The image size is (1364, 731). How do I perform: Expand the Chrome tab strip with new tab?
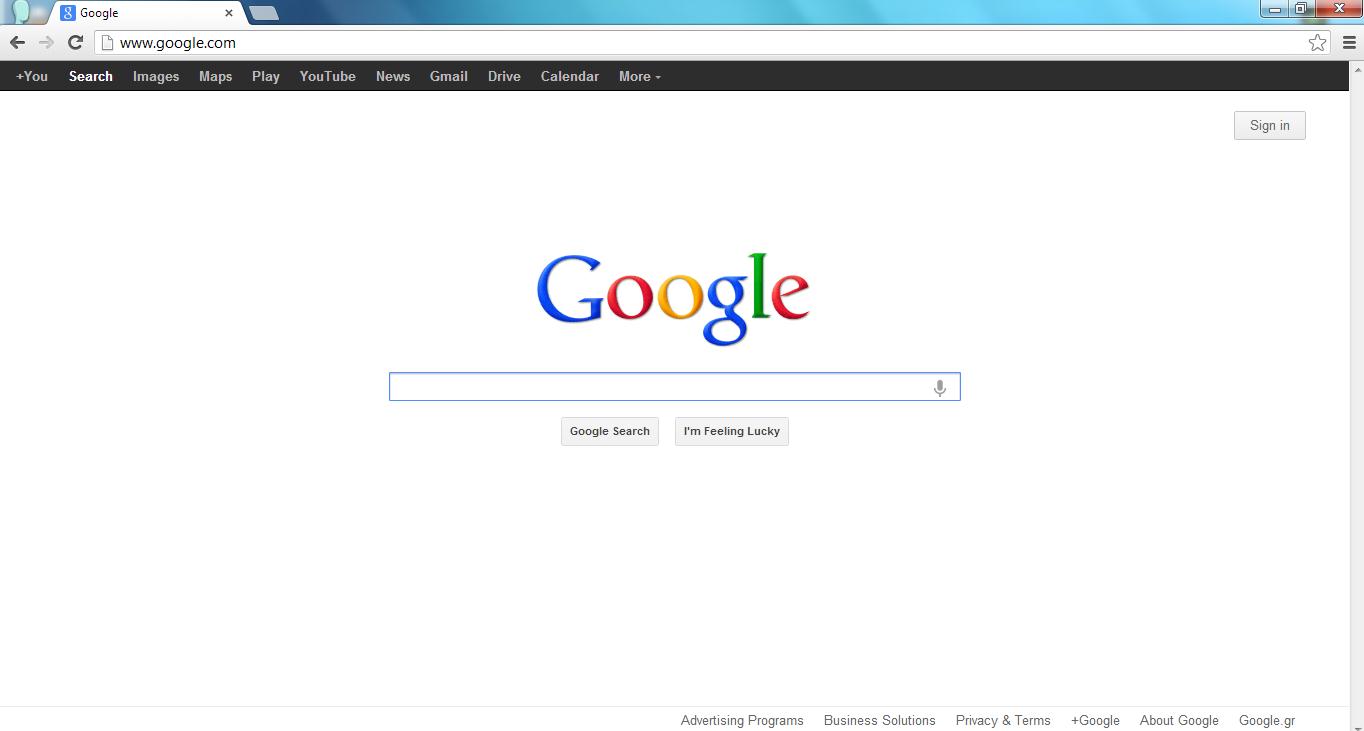coord(264,13)
